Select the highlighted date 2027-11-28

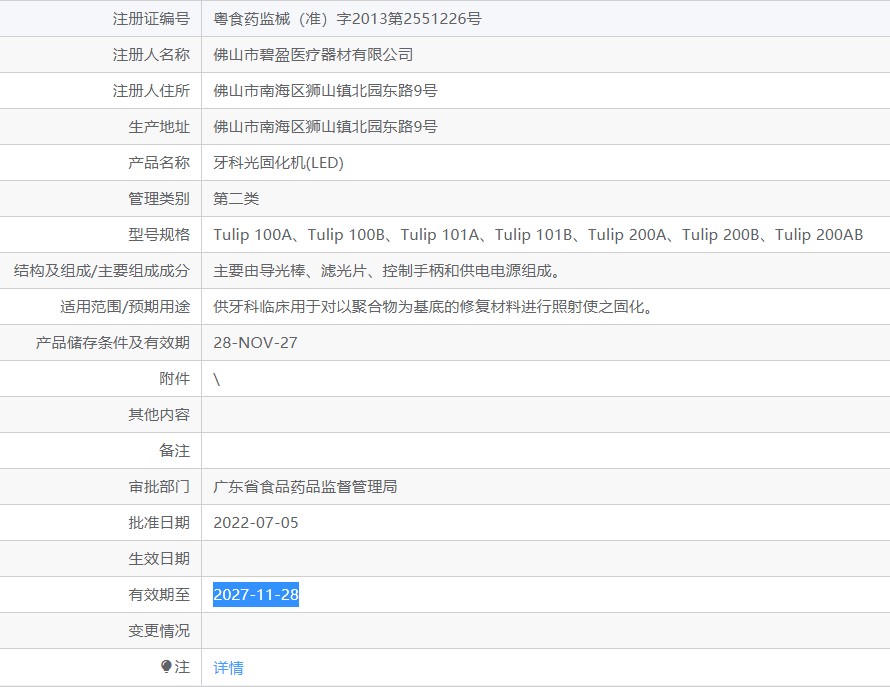pyautogui.click(x=256, y=594)
